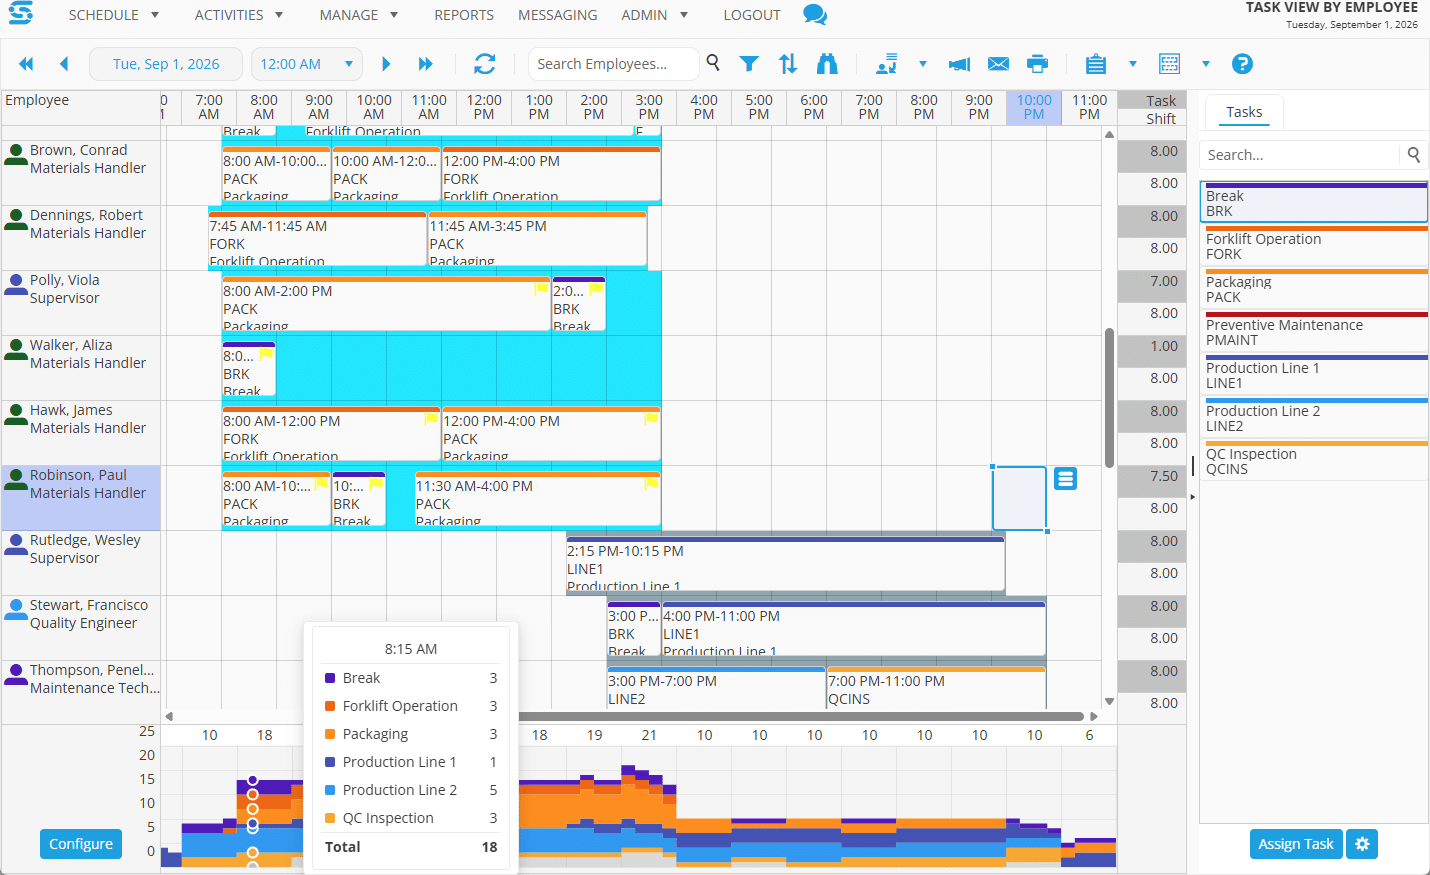Refresh the schedule view
The image size is (1430, 875).
[485, 64]
